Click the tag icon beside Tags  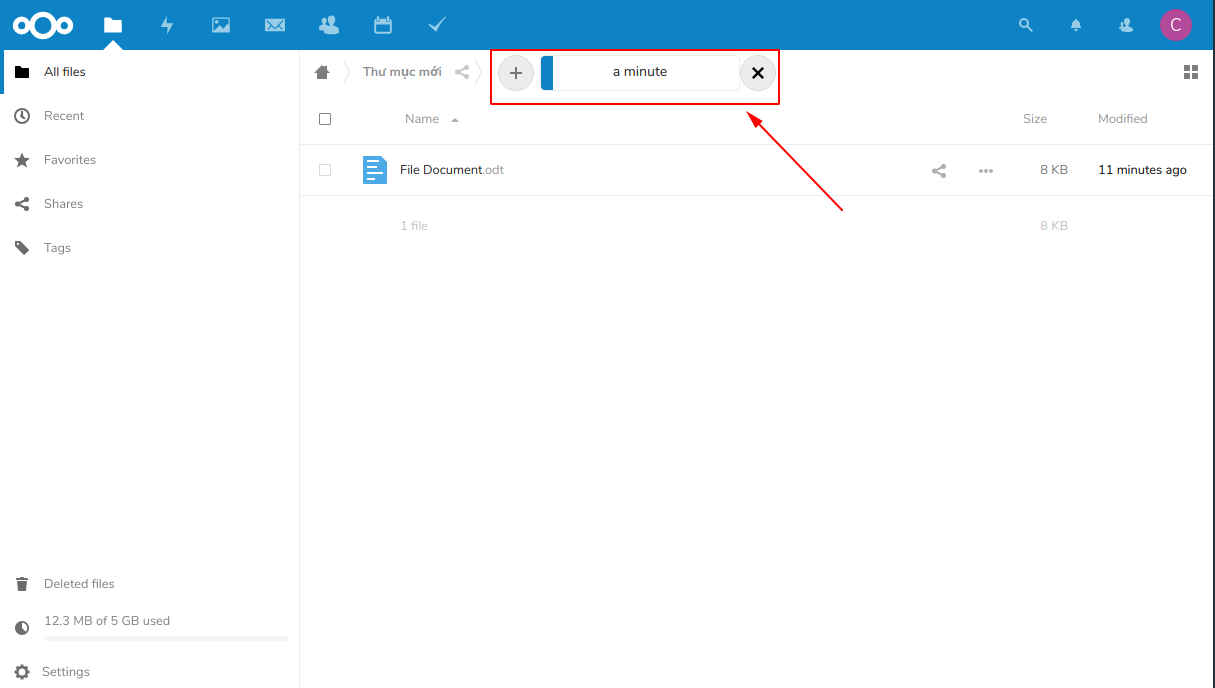[22, 248]
